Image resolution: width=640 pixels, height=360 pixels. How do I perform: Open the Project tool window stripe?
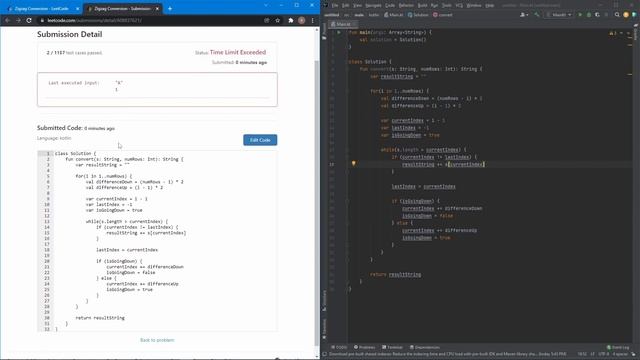point(324,31)
